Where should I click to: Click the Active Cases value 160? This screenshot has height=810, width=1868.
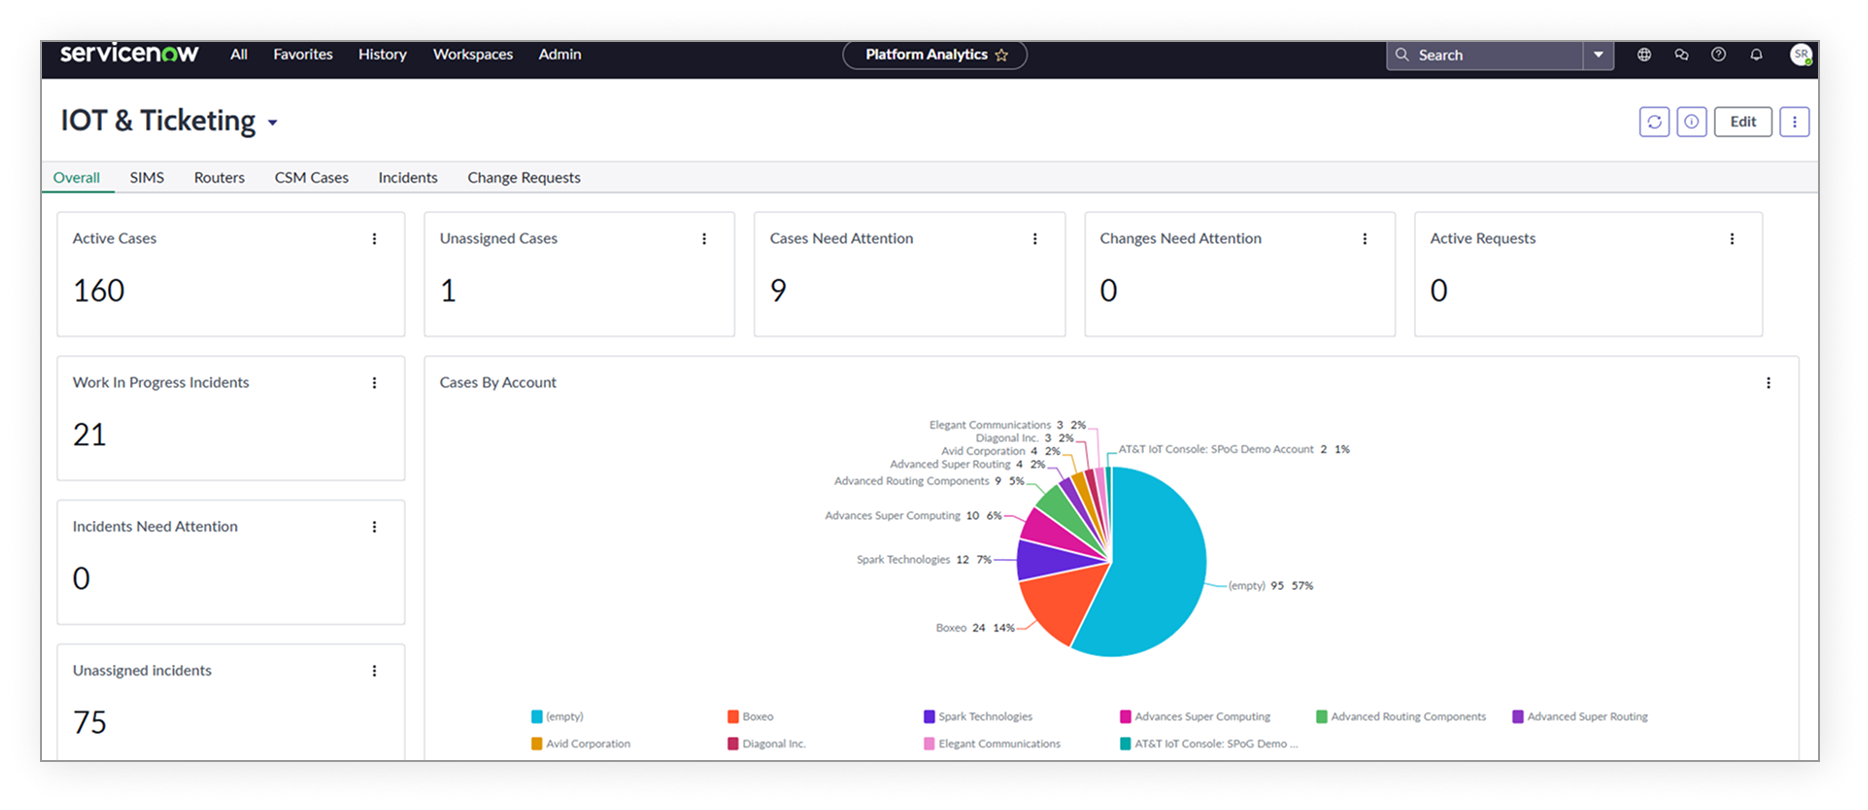99,291
